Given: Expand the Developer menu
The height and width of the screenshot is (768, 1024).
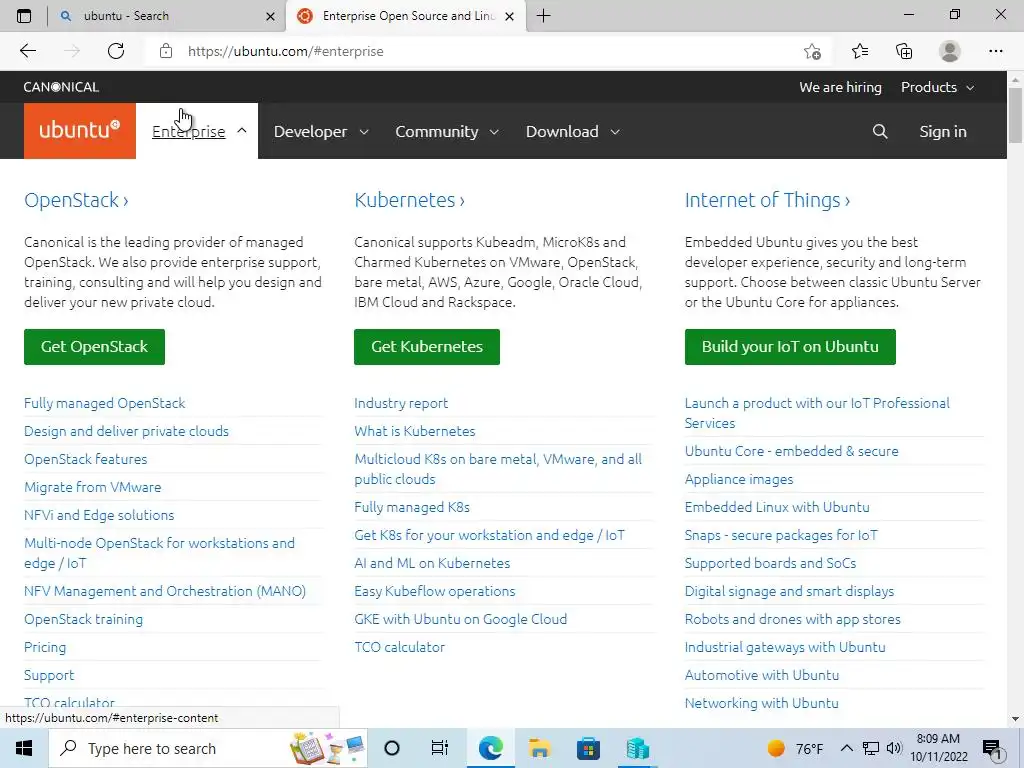Looking at the screenshot, I should click(321, 131).
